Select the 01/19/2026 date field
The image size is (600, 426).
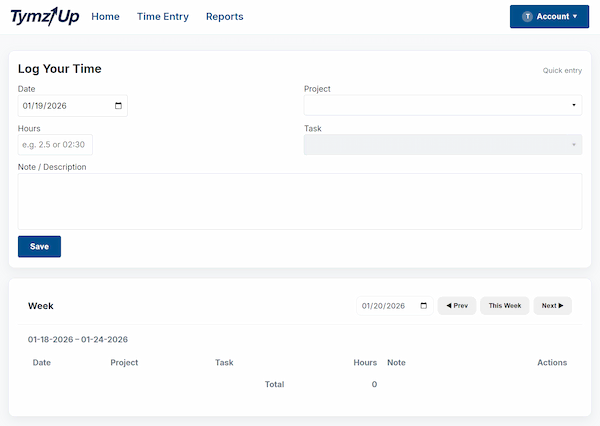coord(65,106)
